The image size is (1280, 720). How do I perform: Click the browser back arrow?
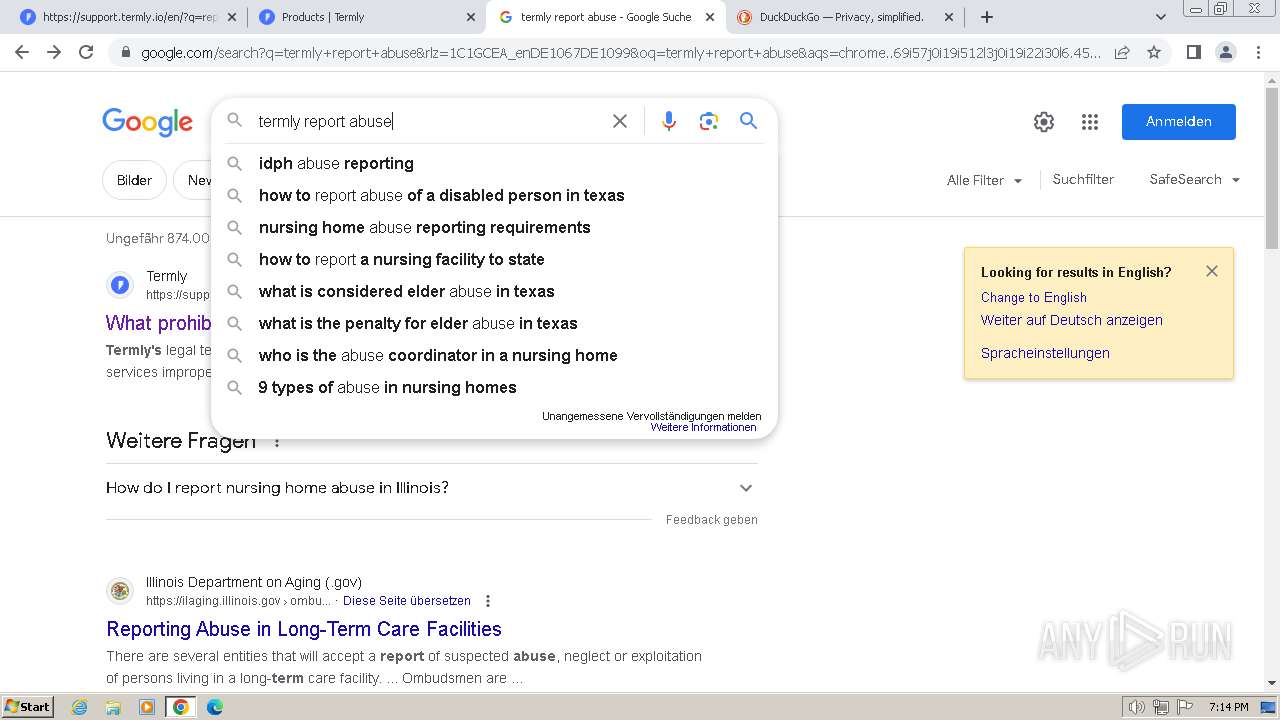click(x=22, y=52)
